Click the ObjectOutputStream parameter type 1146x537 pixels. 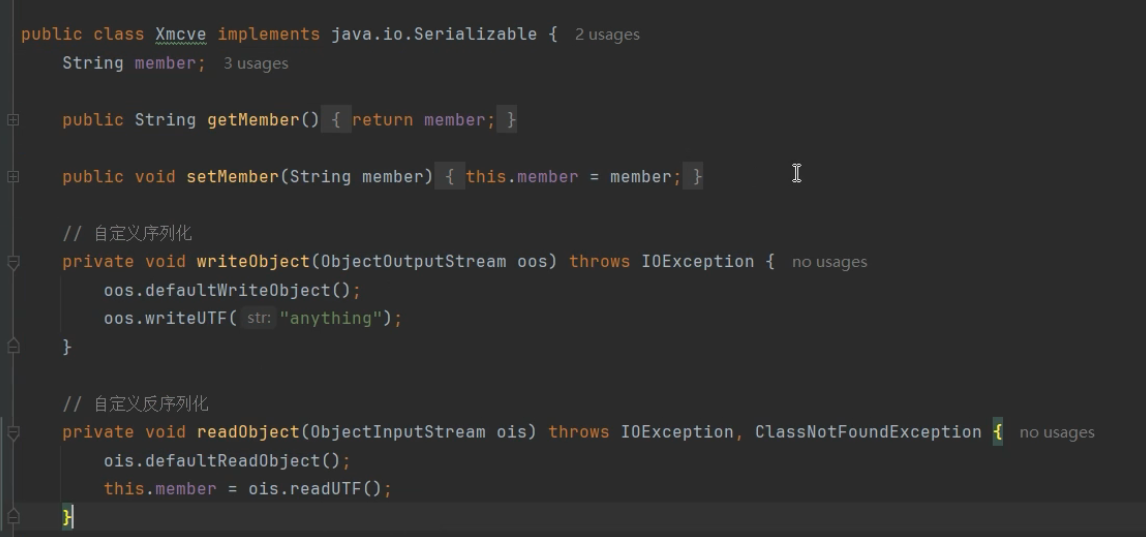pyautogui.click(x=413, y=262)
